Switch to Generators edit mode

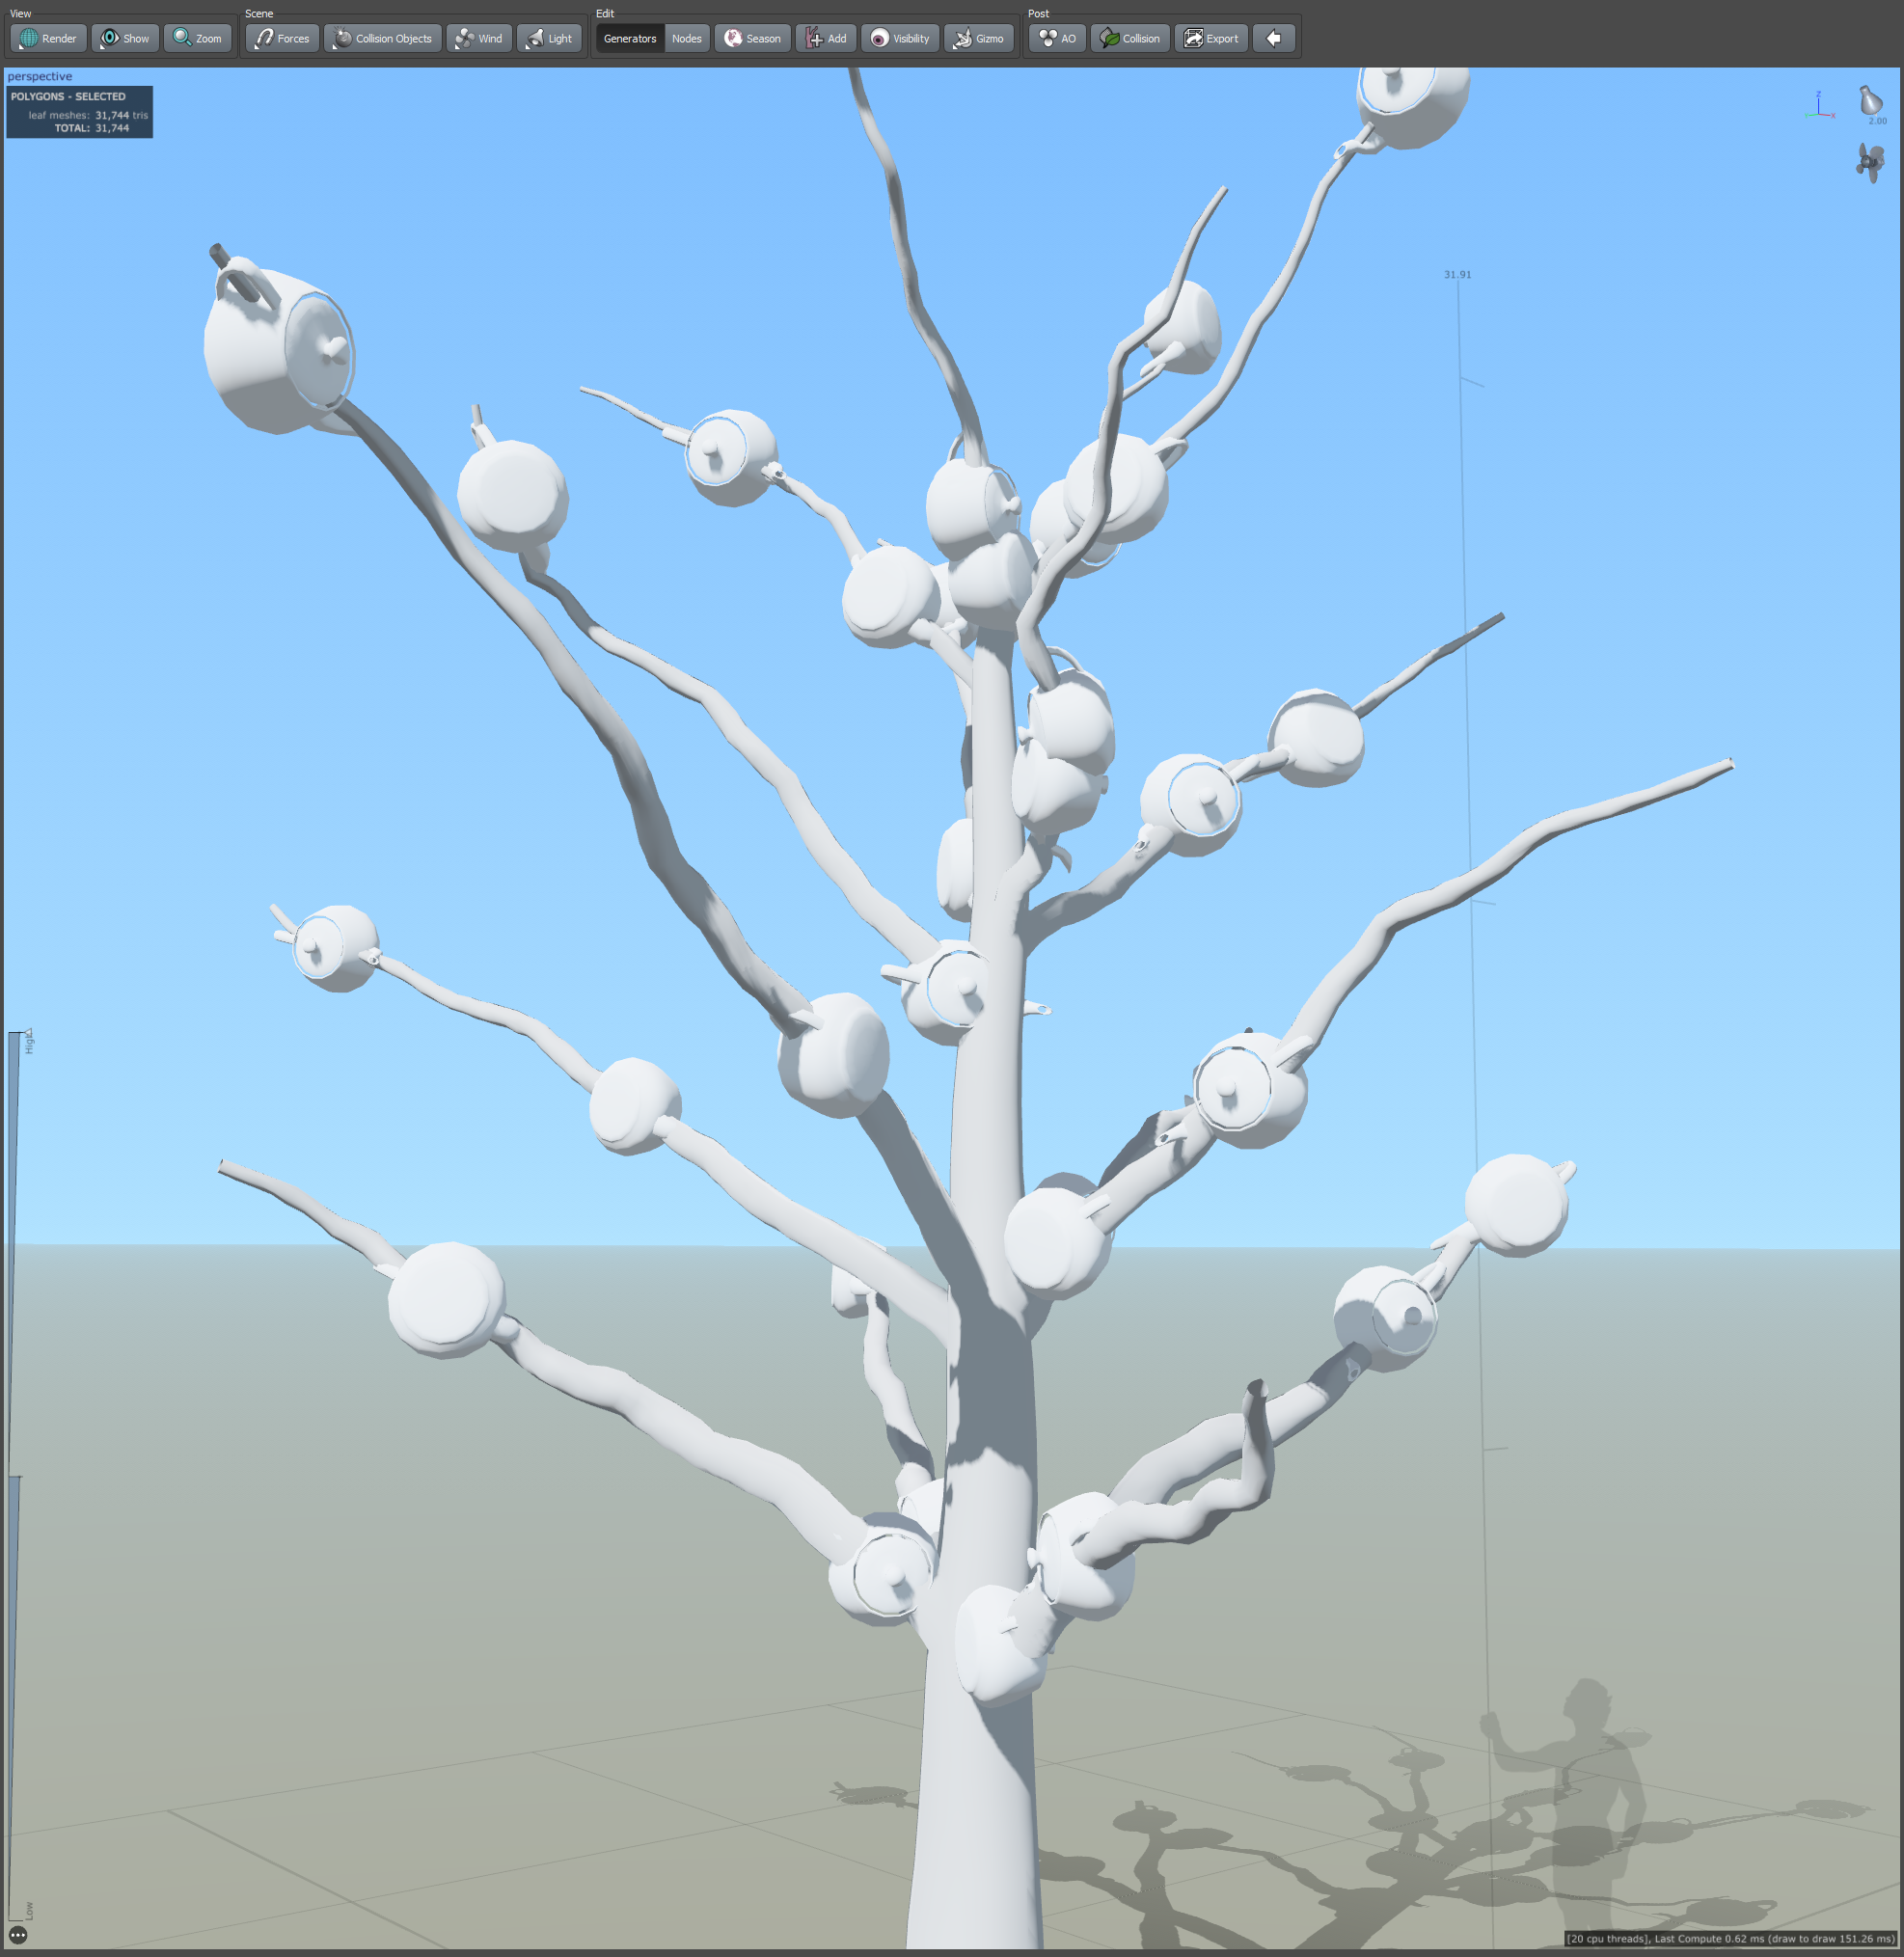[629, 38]
